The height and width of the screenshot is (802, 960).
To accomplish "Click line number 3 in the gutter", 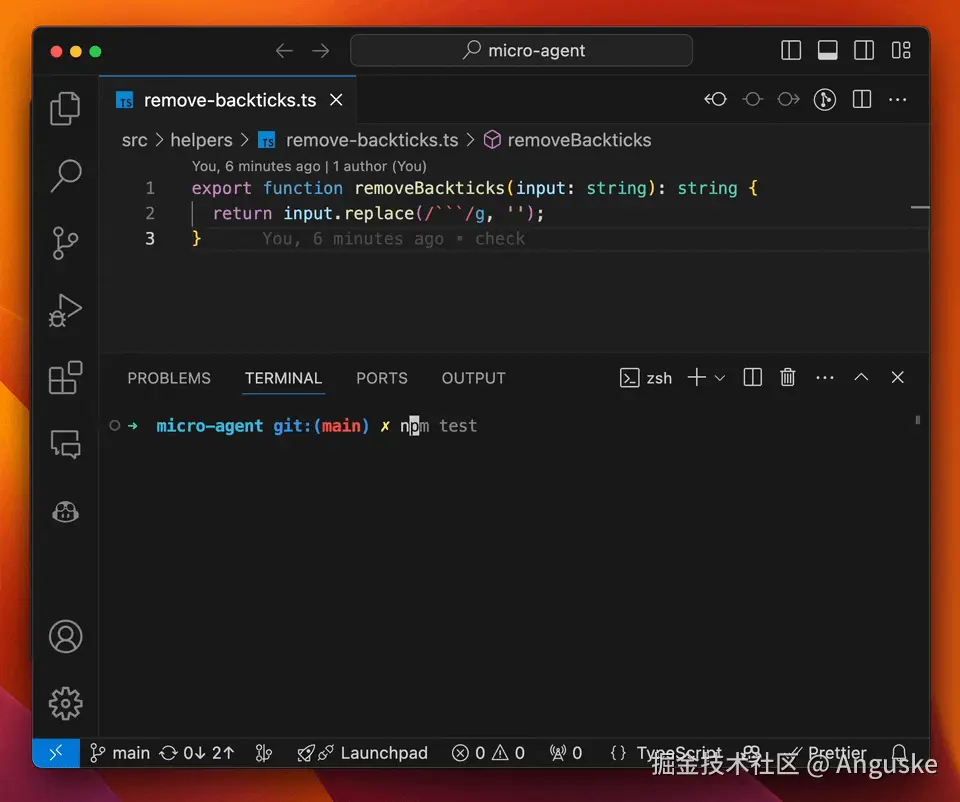I will pyautogui.click(x=150, y=238).
